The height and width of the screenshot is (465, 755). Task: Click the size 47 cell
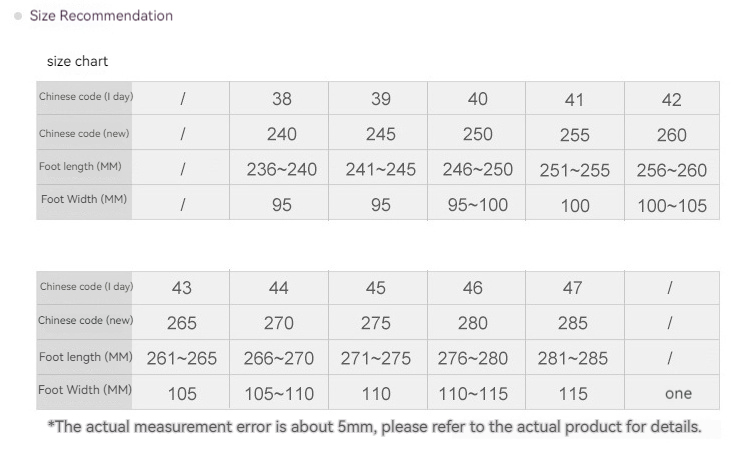coord(572,288)
